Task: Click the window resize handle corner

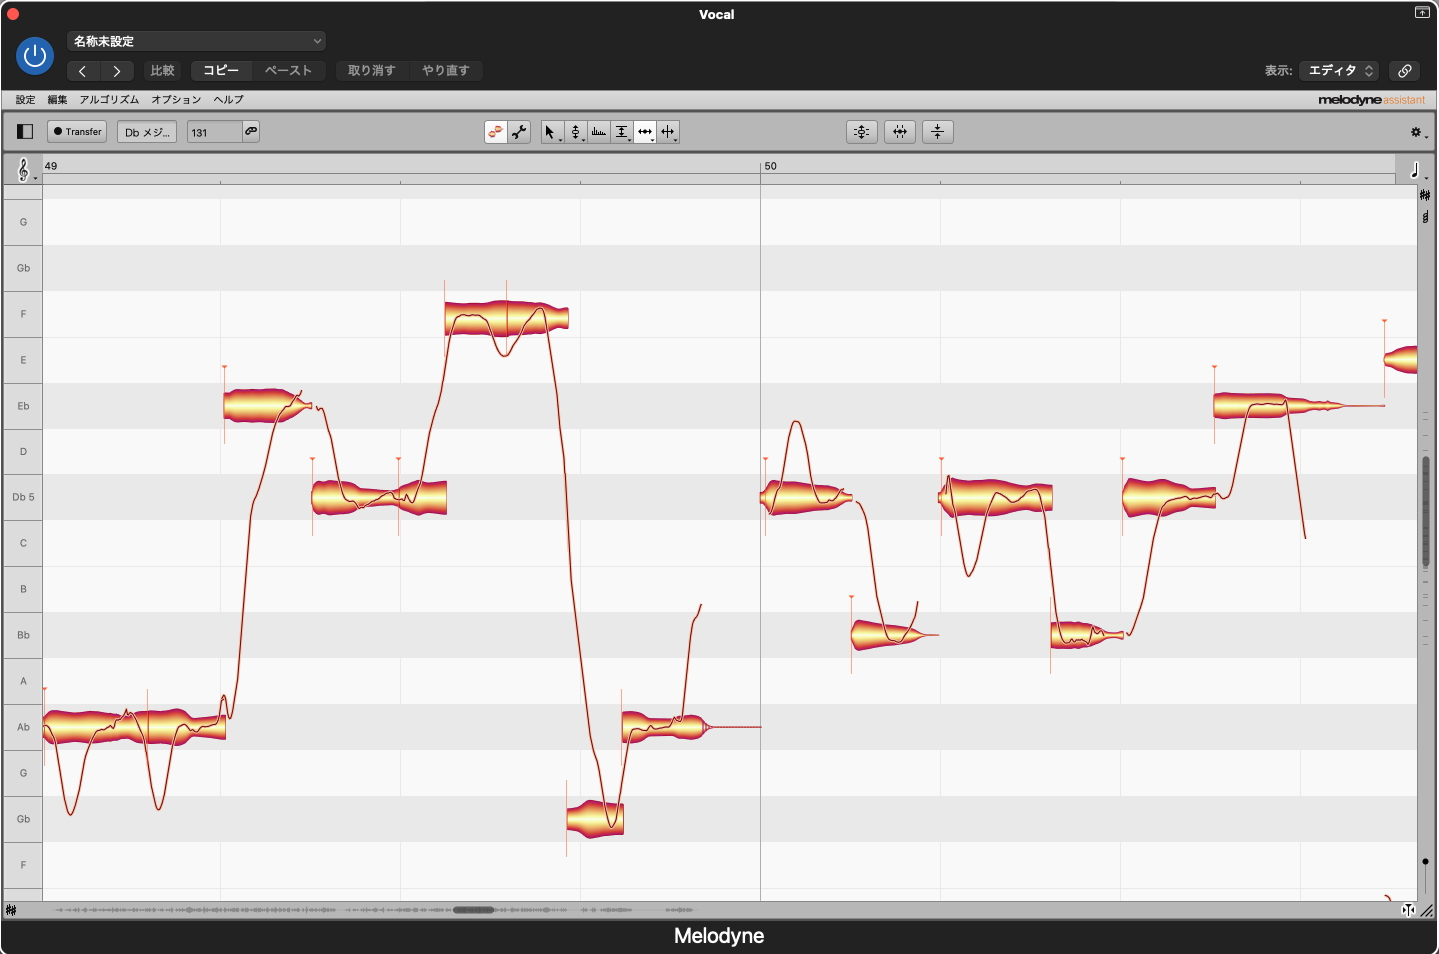Action: point(1427,910)
